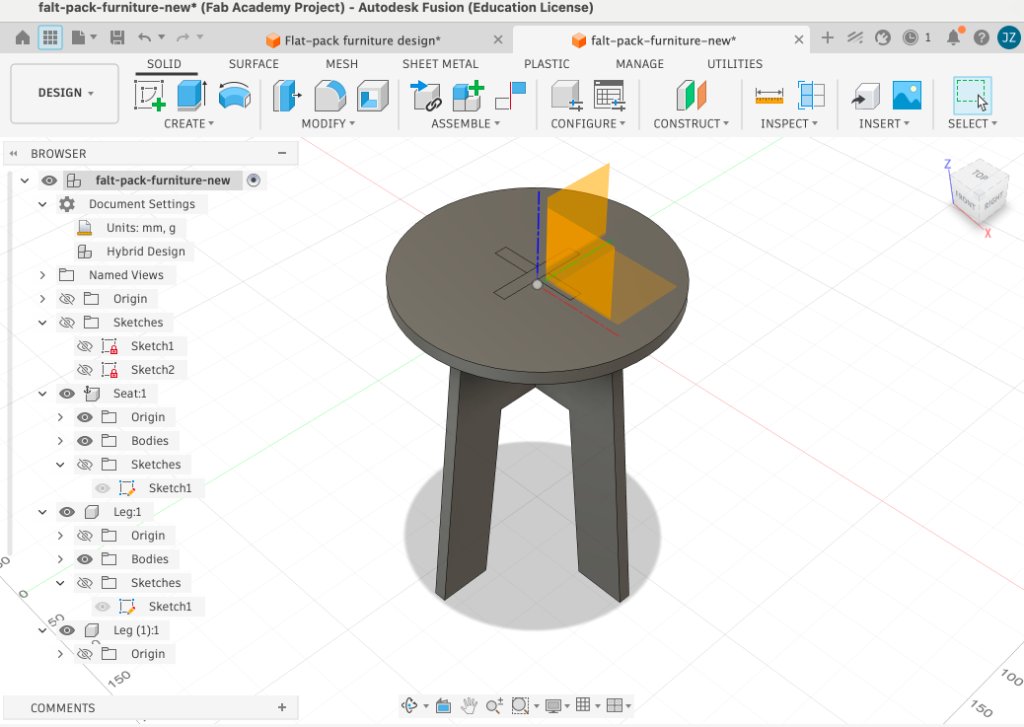Viewport: 1024px width, 727px height.
Task: Switch to the SHEET METAL tab
Action: [x=440, y=64]
